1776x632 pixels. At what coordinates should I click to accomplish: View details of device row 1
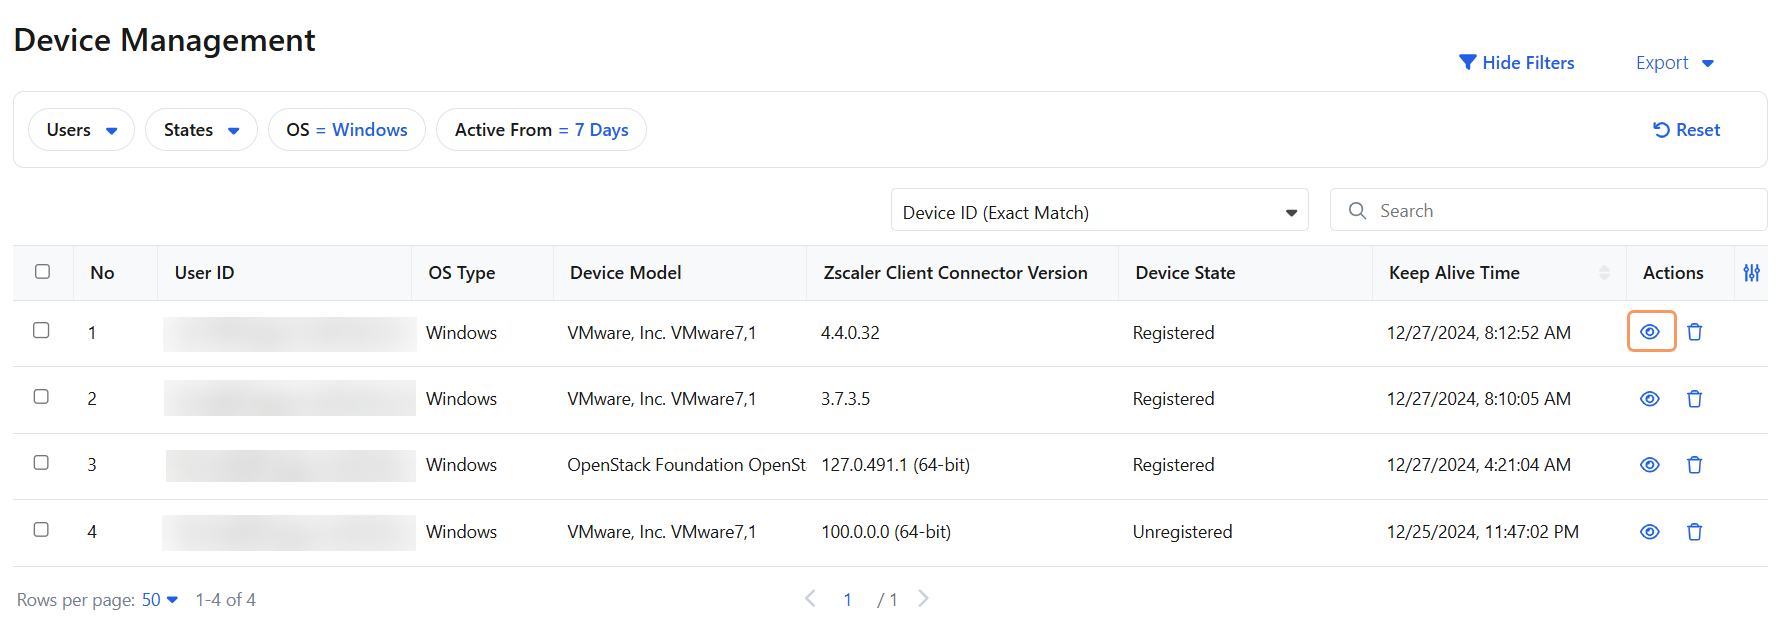click(x=1650, y=332)
